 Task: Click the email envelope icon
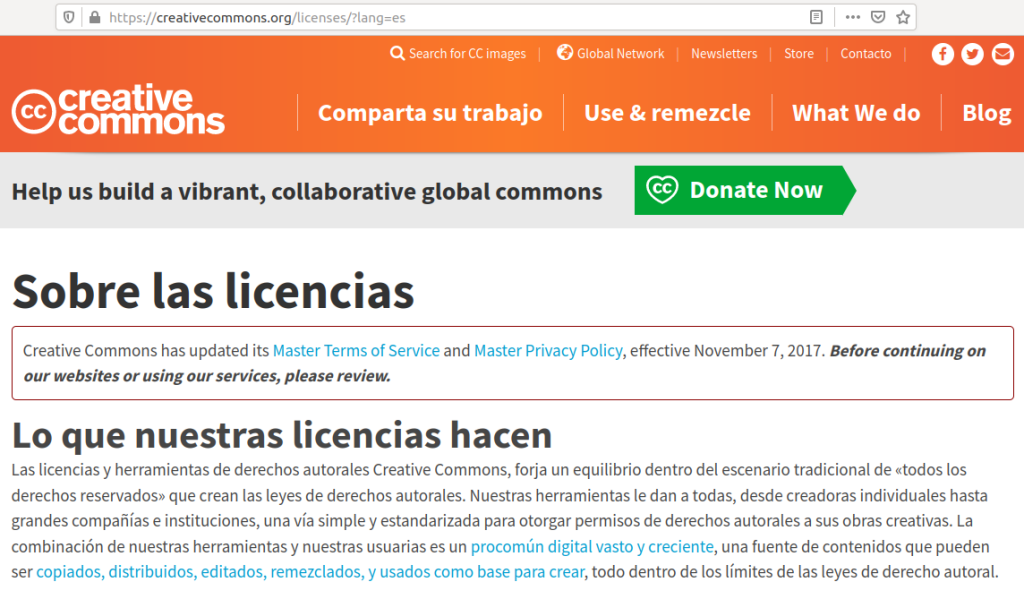pos(1002,54)
